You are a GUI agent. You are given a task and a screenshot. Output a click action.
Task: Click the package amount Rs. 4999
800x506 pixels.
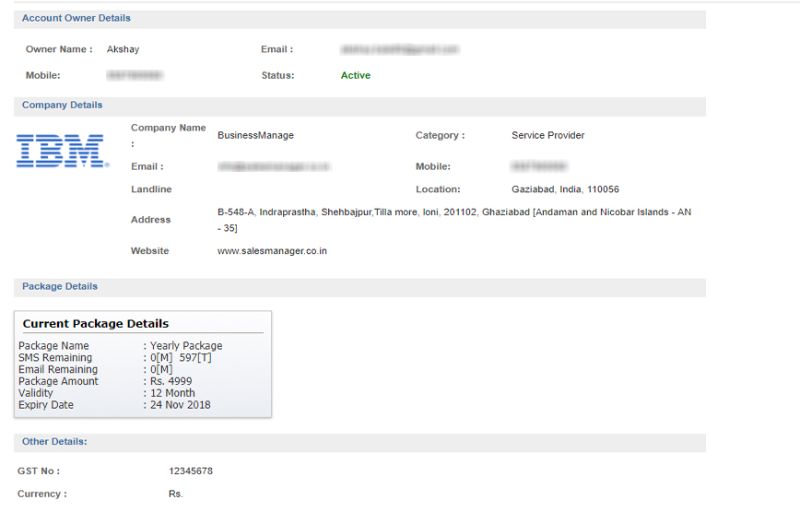click(x=171, y=381)
